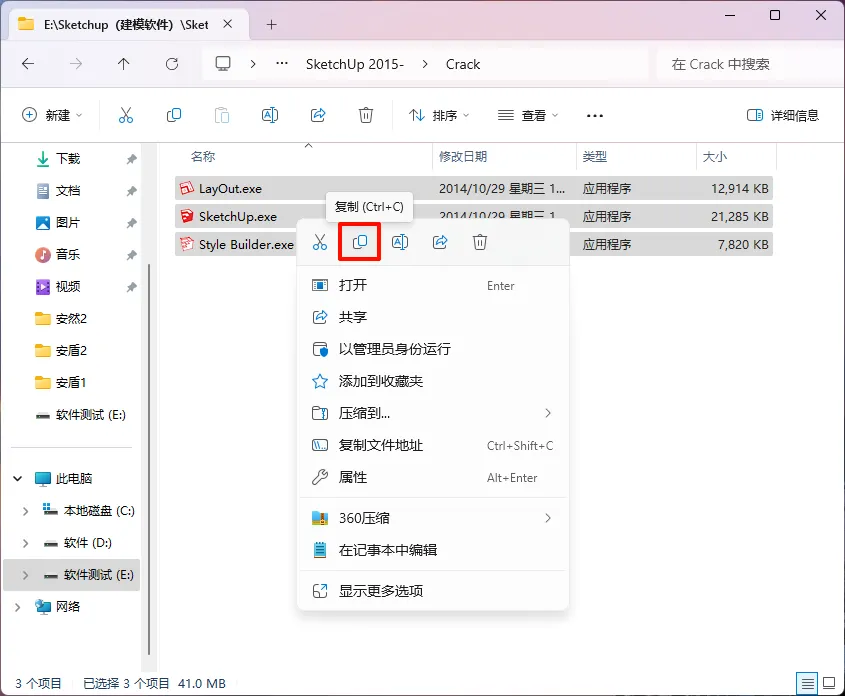Refresh the current folder
845x696 pixels.
[172, 64]
